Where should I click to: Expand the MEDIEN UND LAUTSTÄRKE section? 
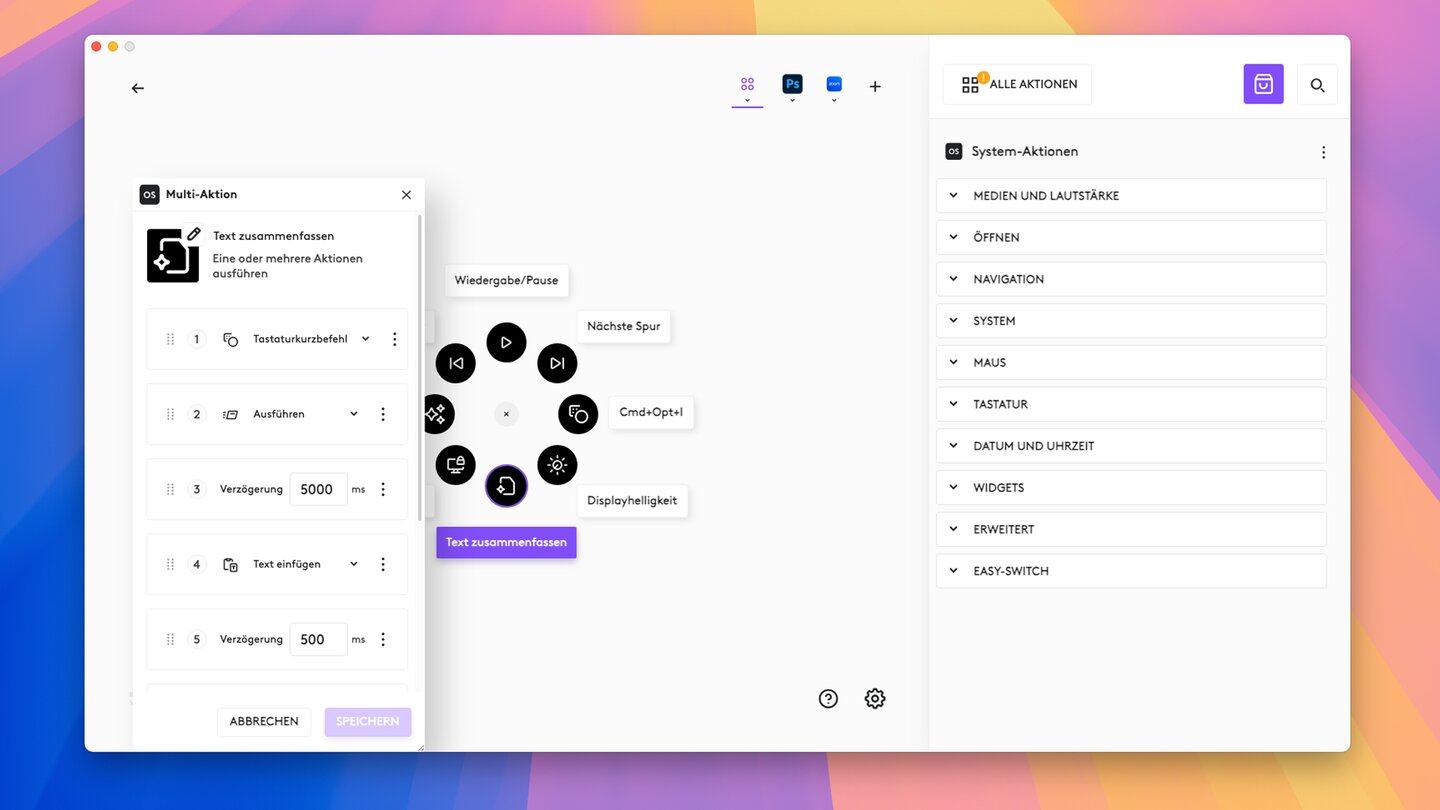(1131, 196)
